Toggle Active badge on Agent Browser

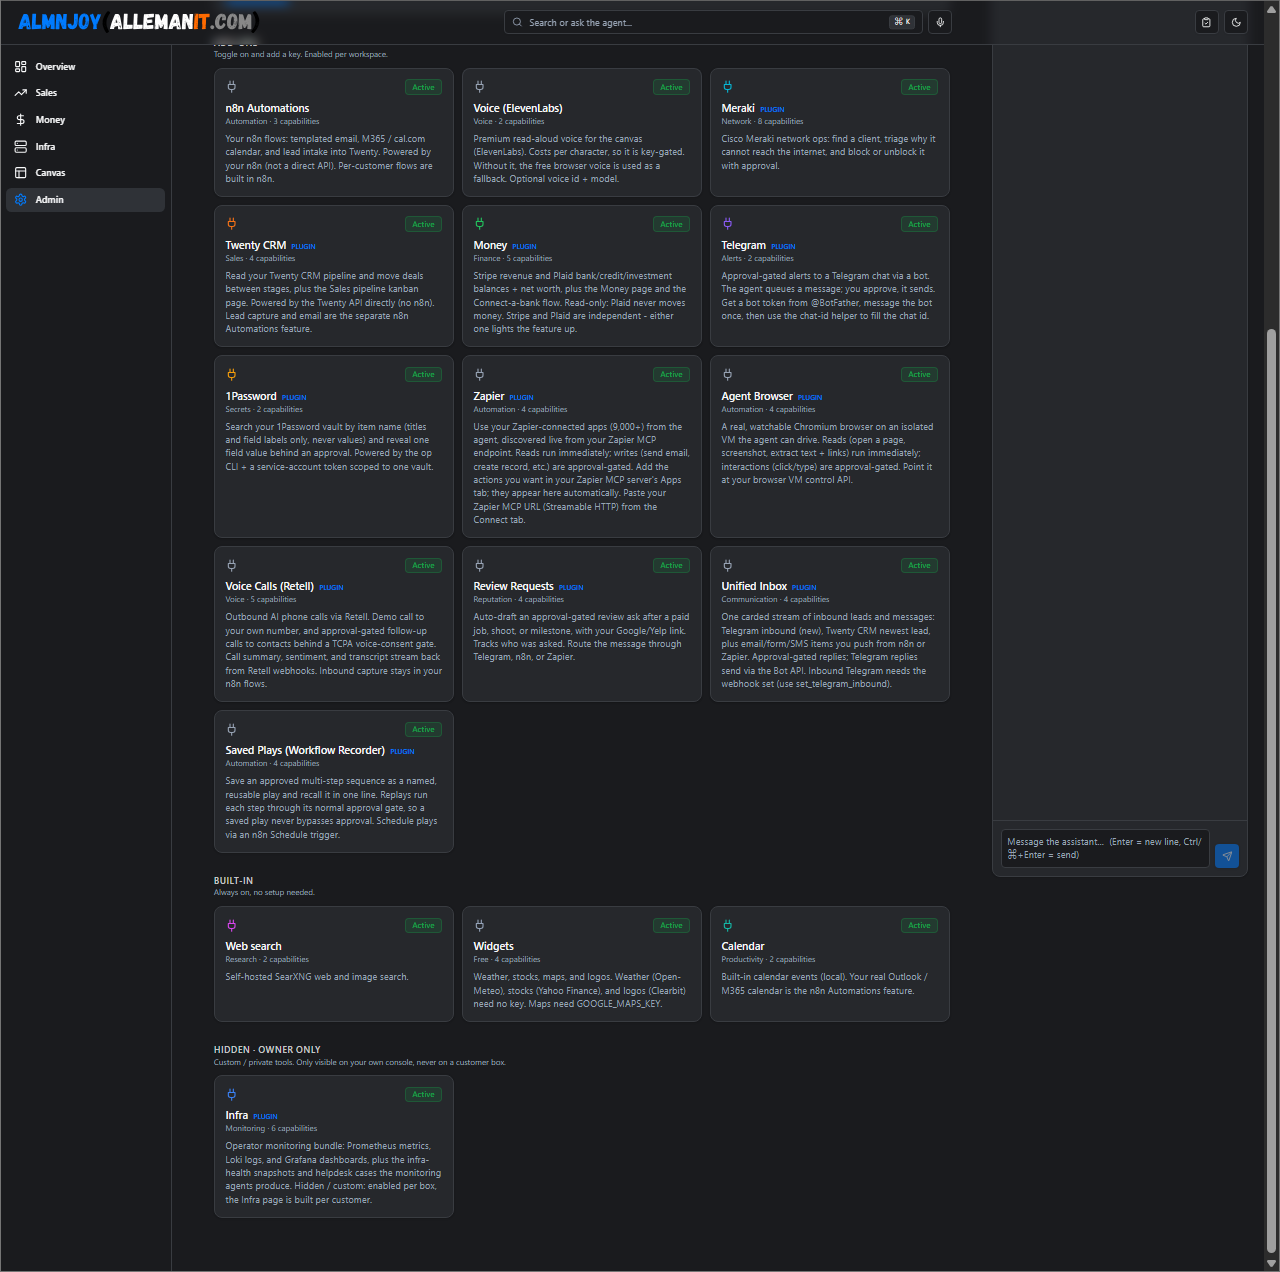(x=920, y=374)
